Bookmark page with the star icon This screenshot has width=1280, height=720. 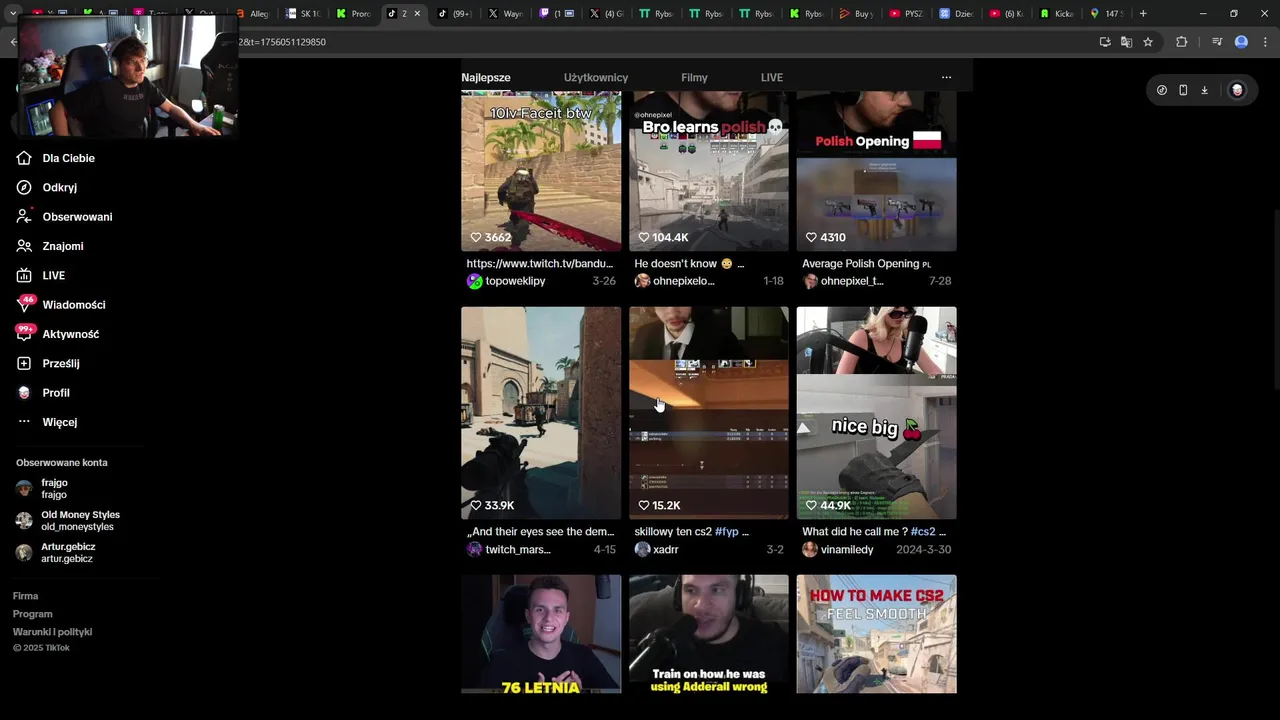point(1148,42)
